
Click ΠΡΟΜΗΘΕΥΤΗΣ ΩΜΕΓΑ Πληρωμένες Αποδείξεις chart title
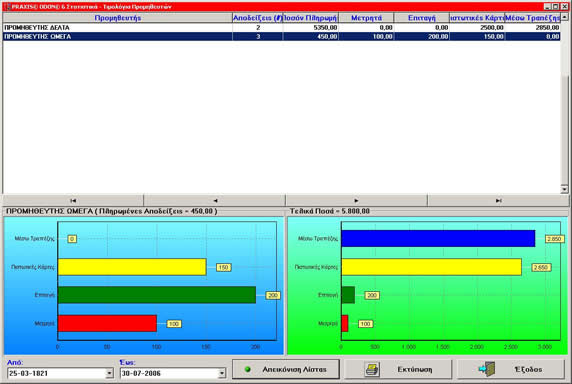(112, 211)
